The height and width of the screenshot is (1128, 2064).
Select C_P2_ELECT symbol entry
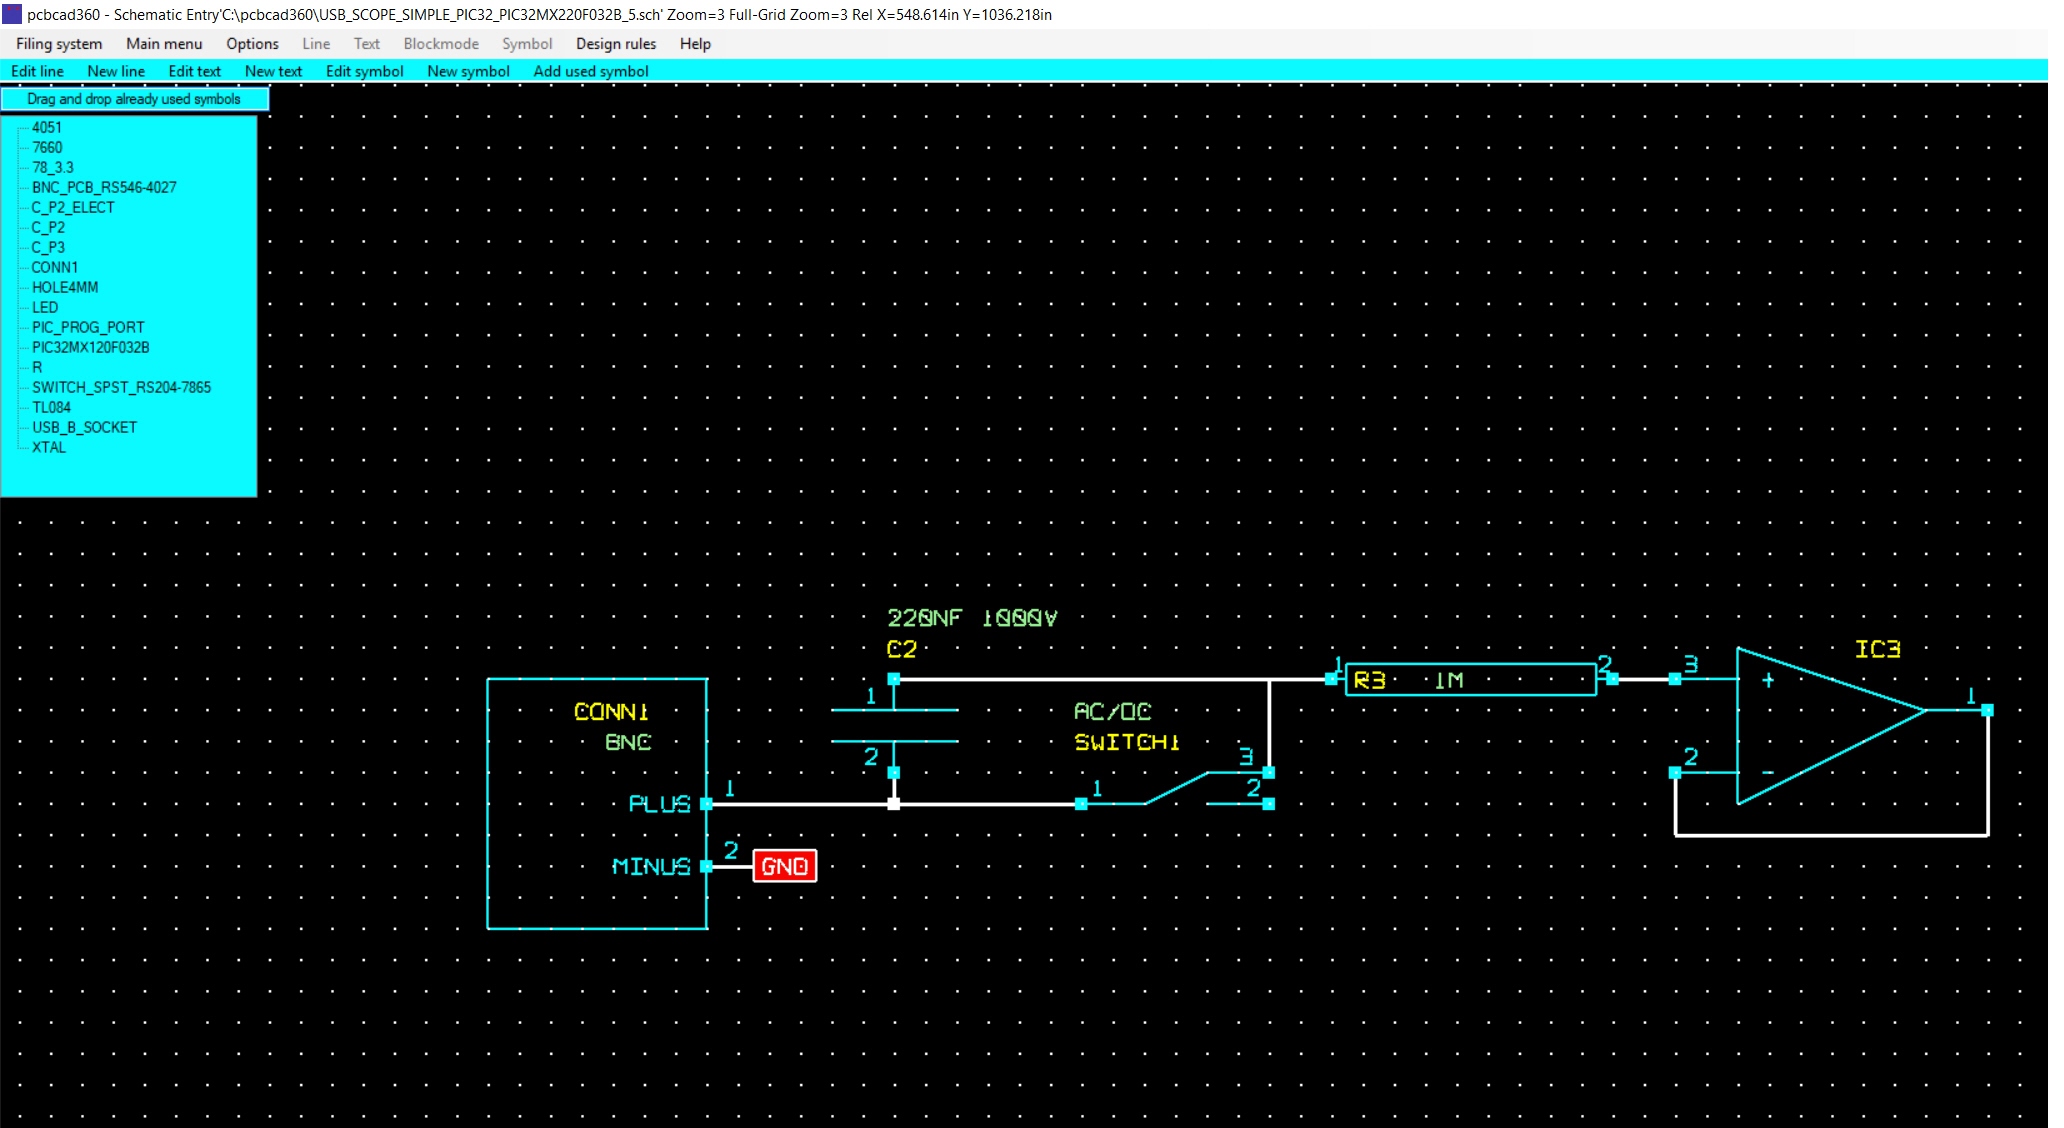pyautogui.click(x=72, y=207)
